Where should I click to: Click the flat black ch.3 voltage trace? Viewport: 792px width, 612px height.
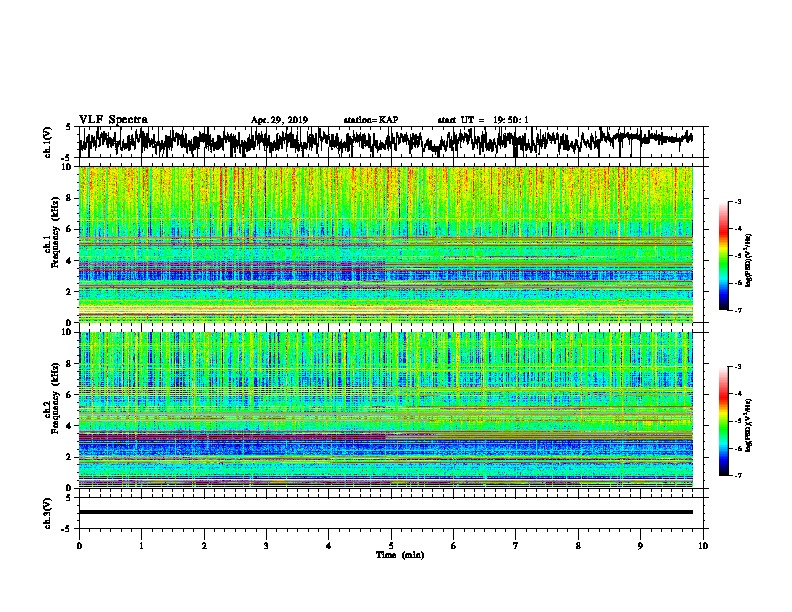385,512
